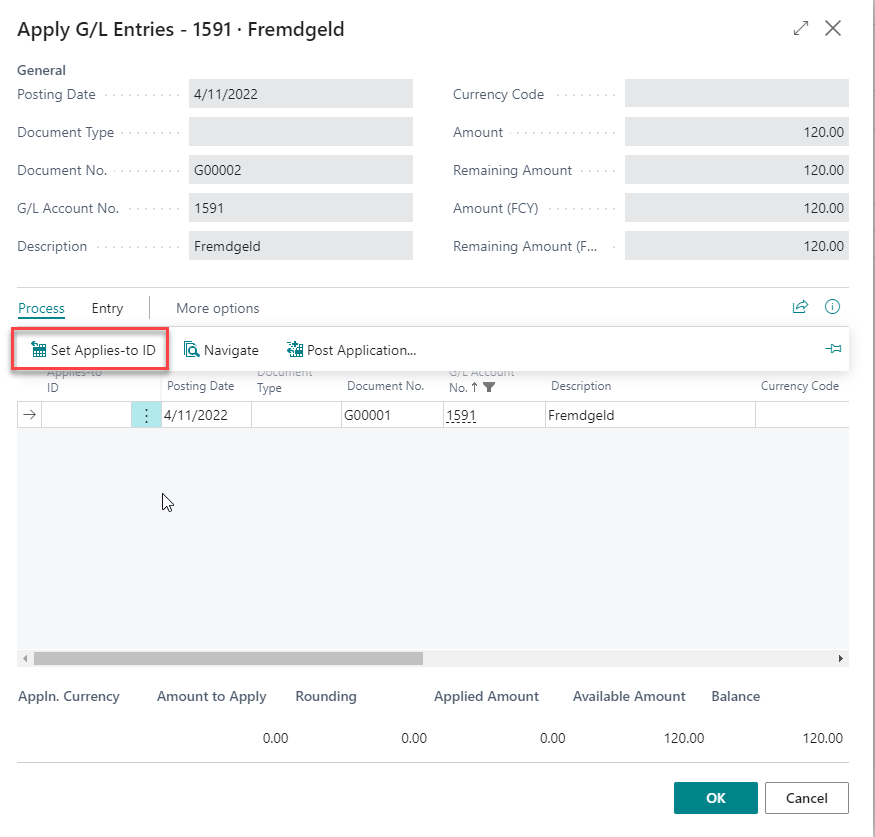Open row options three-dot menu

click(146, 415)
